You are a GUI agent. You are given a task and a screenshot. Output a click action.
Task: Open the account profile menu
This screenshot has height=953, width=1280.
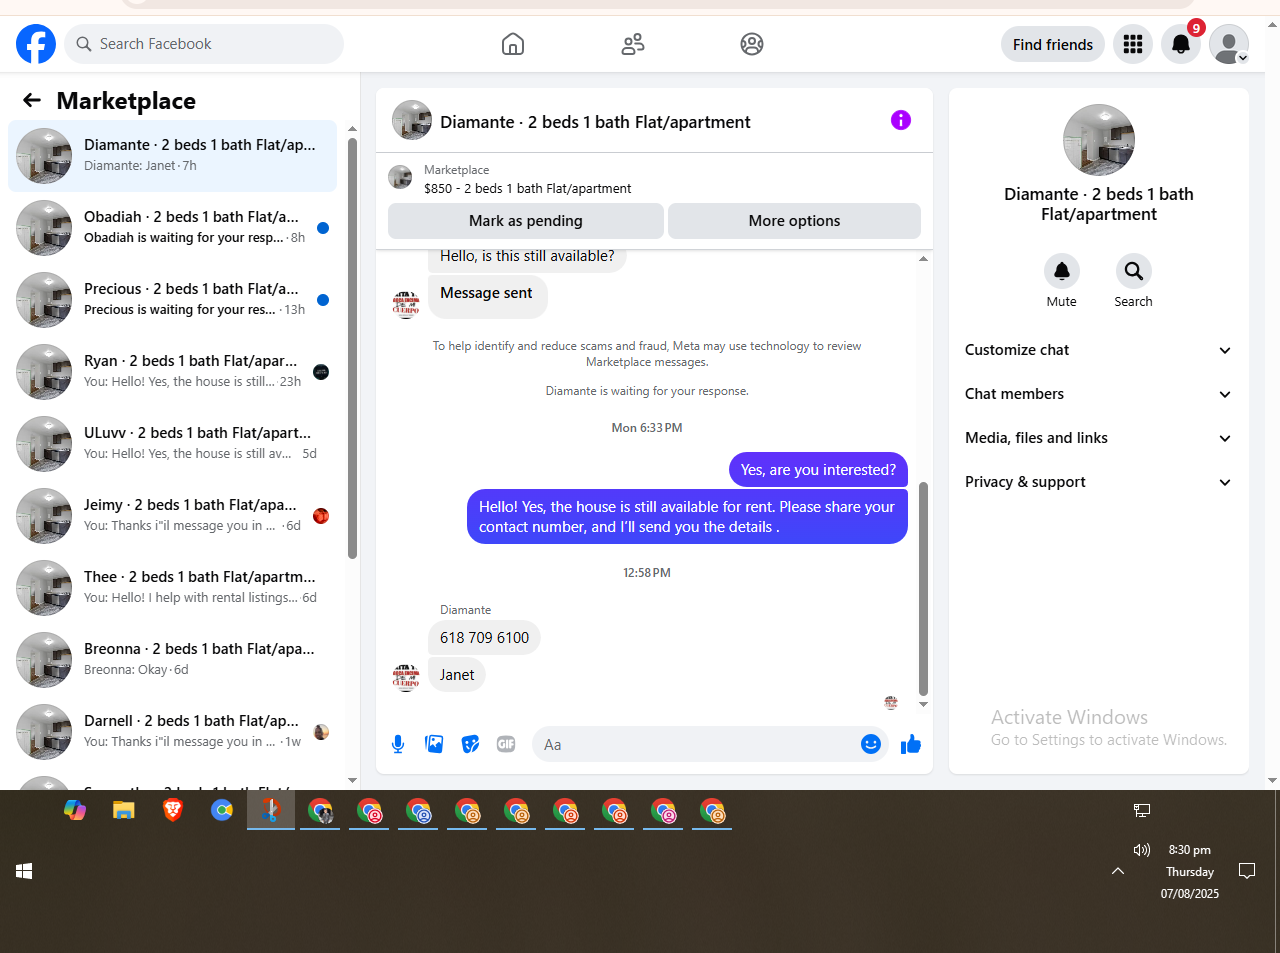pos(1229,44)
